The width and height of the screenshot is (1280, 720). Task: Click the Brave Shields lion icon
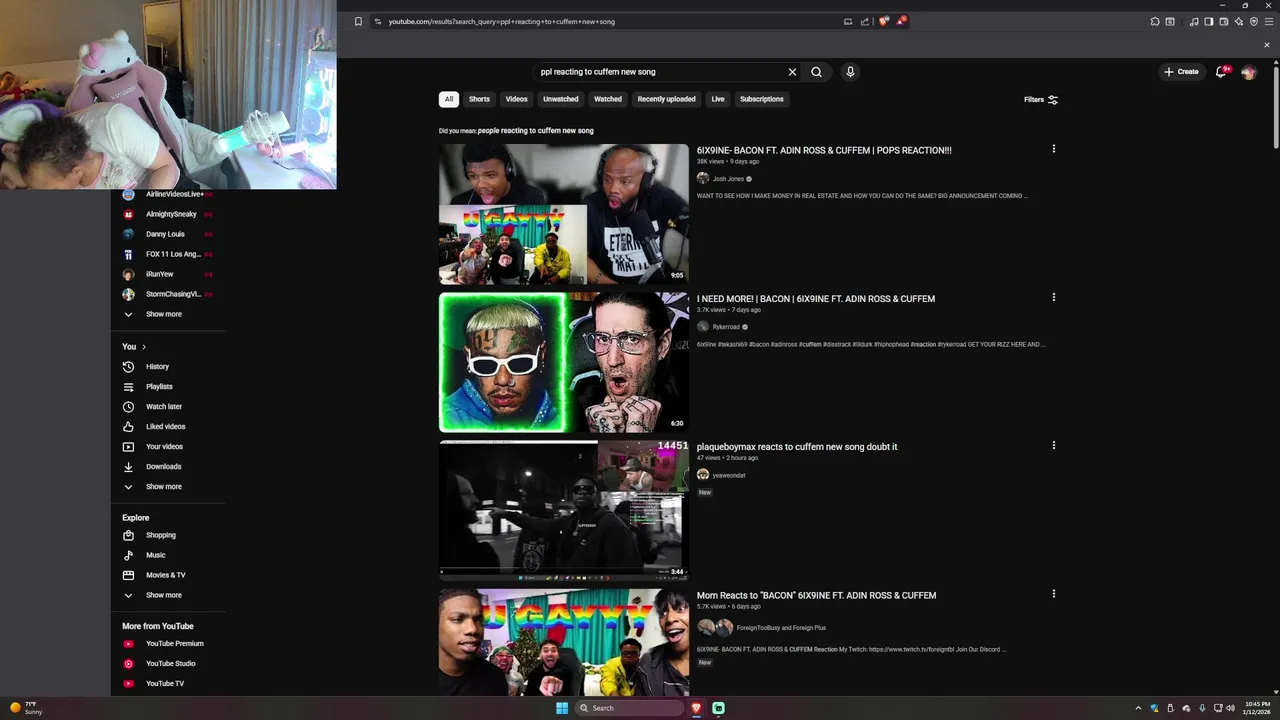point(883,21)
